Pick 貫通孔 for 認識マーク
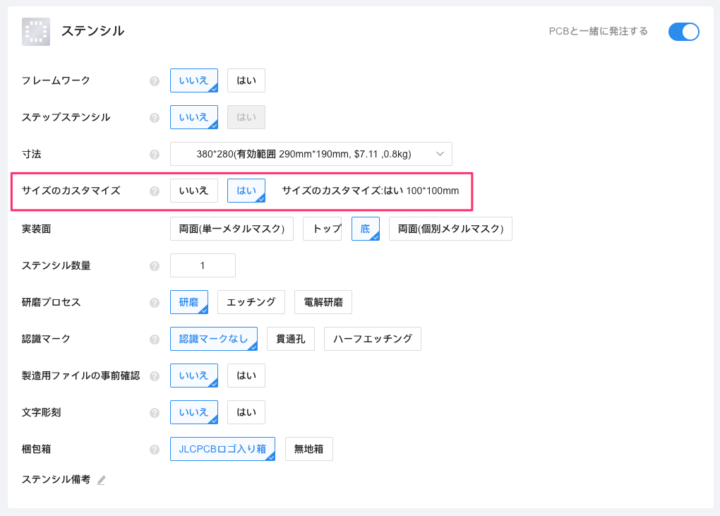The image size is (720, 516). point(291,339)
